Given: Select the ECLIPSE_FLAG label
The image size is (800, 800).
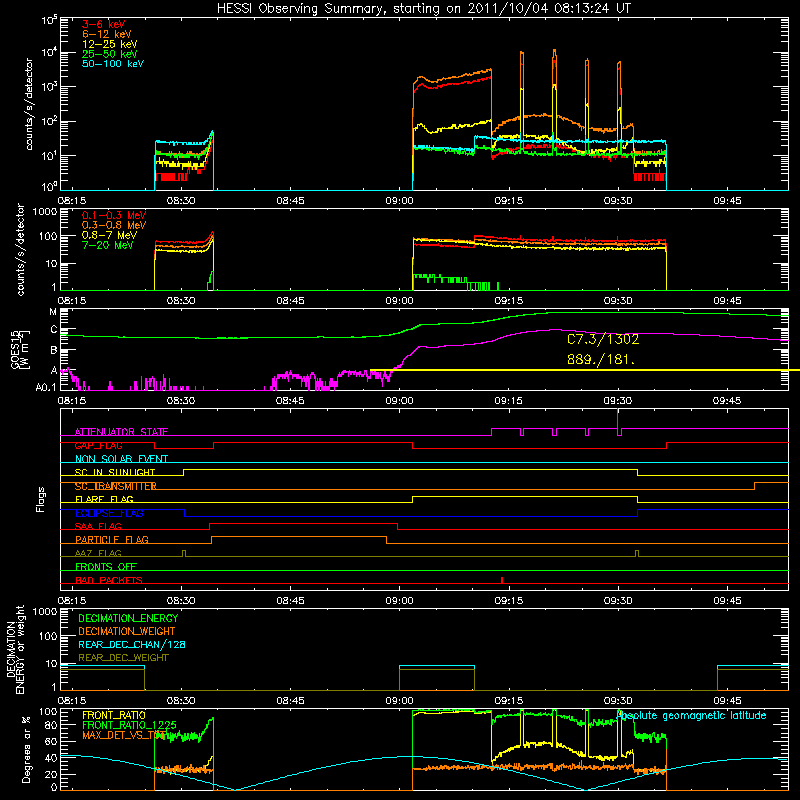Looking at the screenshot, I should tap(109, 513).
